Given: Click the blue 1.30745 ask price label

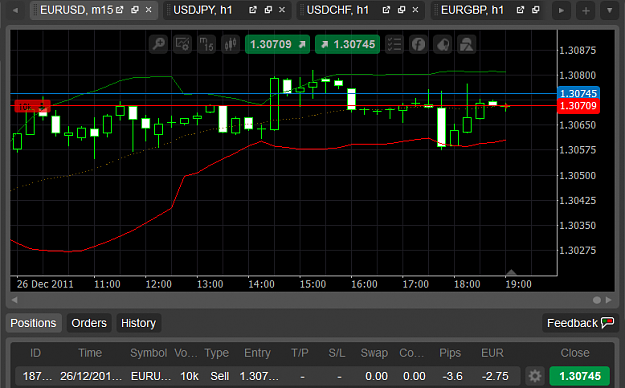Looking at the screenshot, I should pos(578,93).
